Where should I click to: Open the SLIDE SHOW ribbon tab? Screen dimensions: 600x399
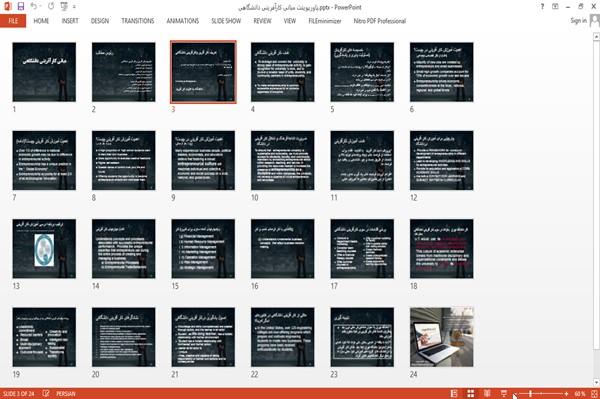point(226,21)
